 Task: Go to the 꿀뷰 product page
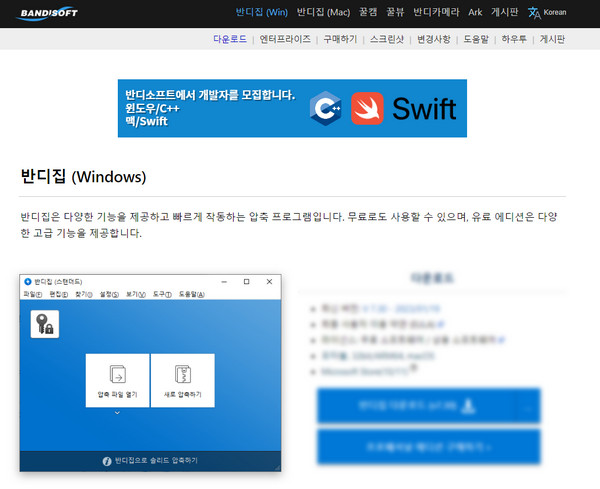395,12
